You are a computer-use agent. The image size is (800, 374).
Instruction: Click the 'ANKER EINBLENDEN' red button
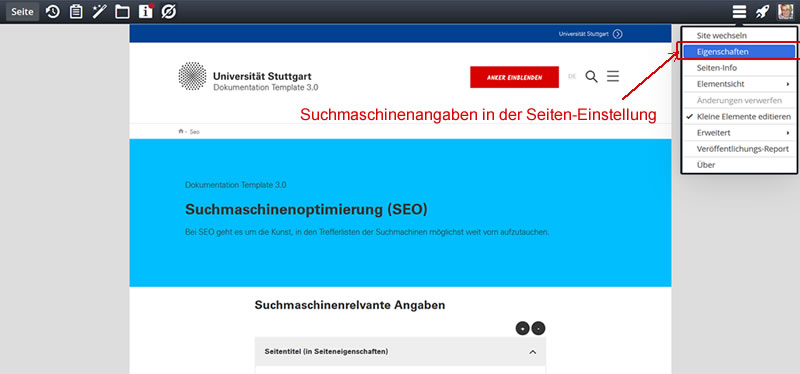514,77
